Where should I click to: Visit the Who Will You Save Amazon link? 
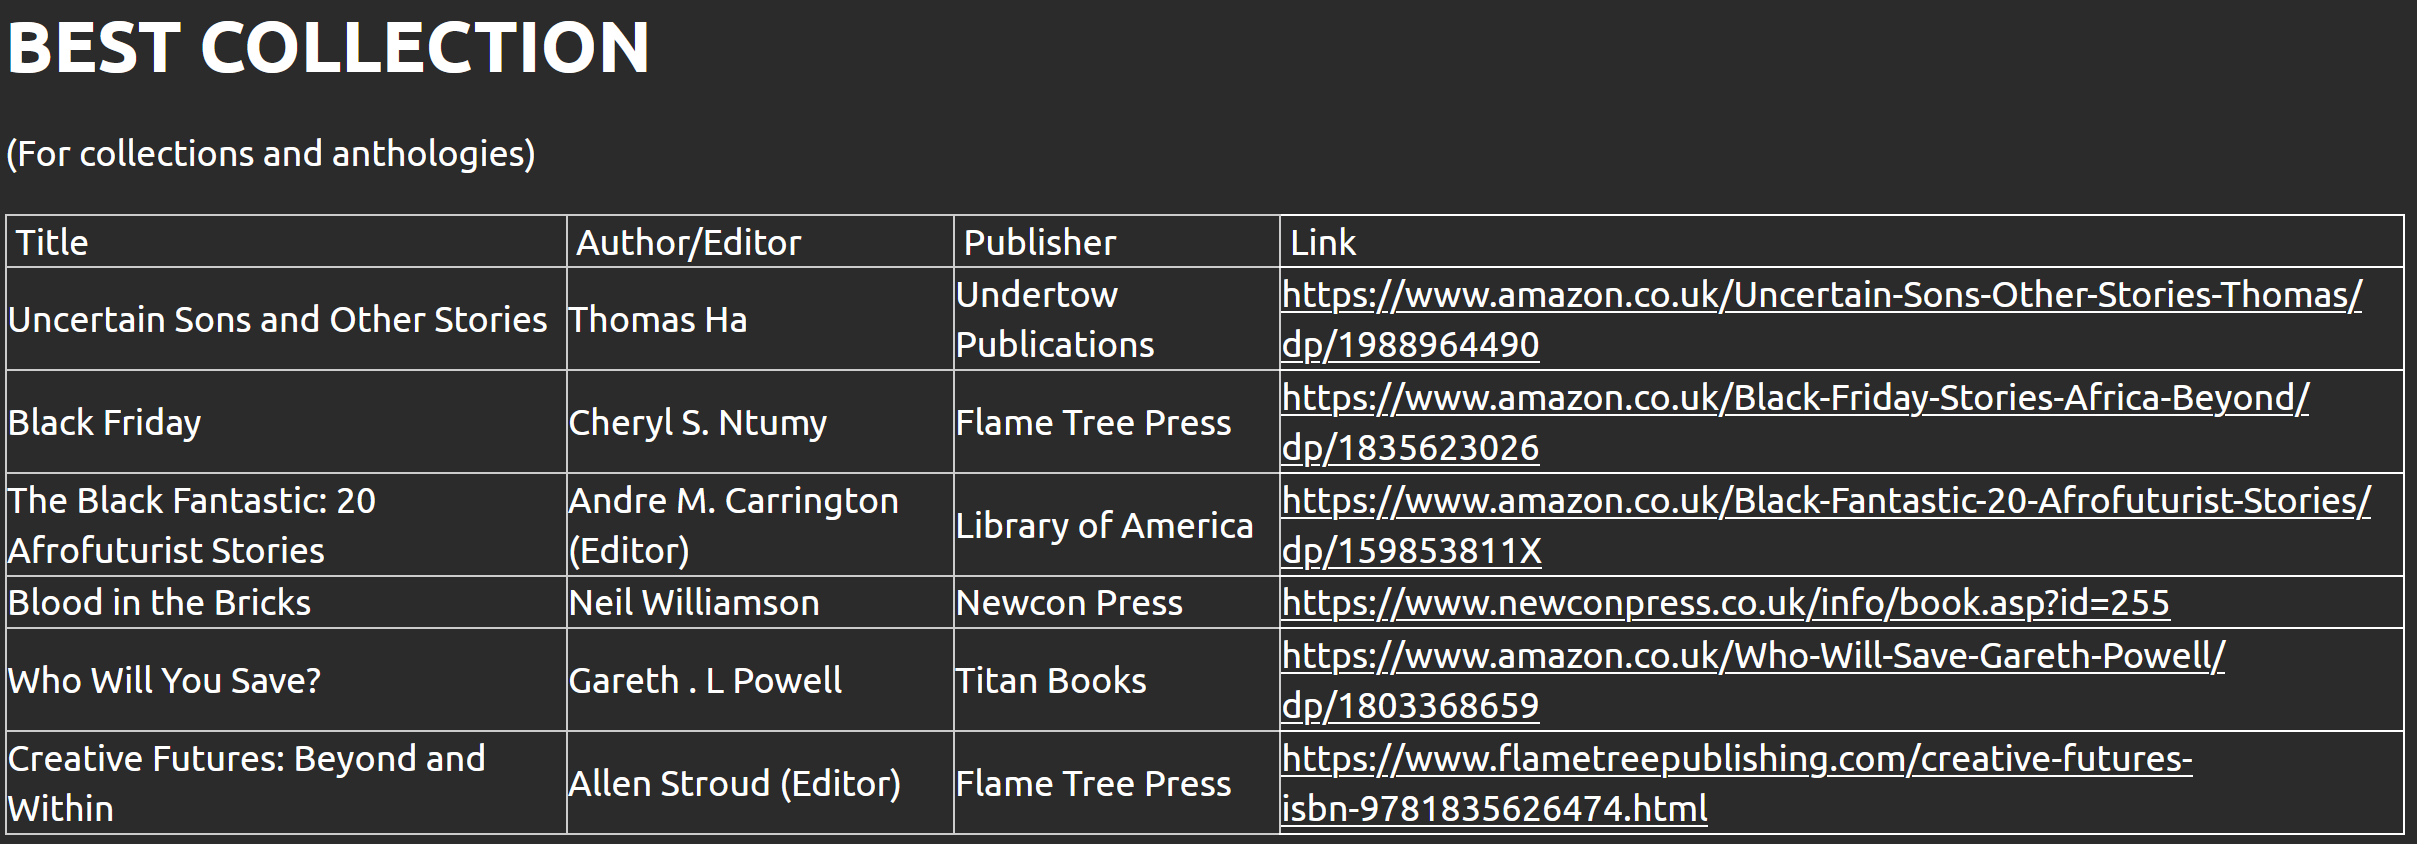[1752, 657]
